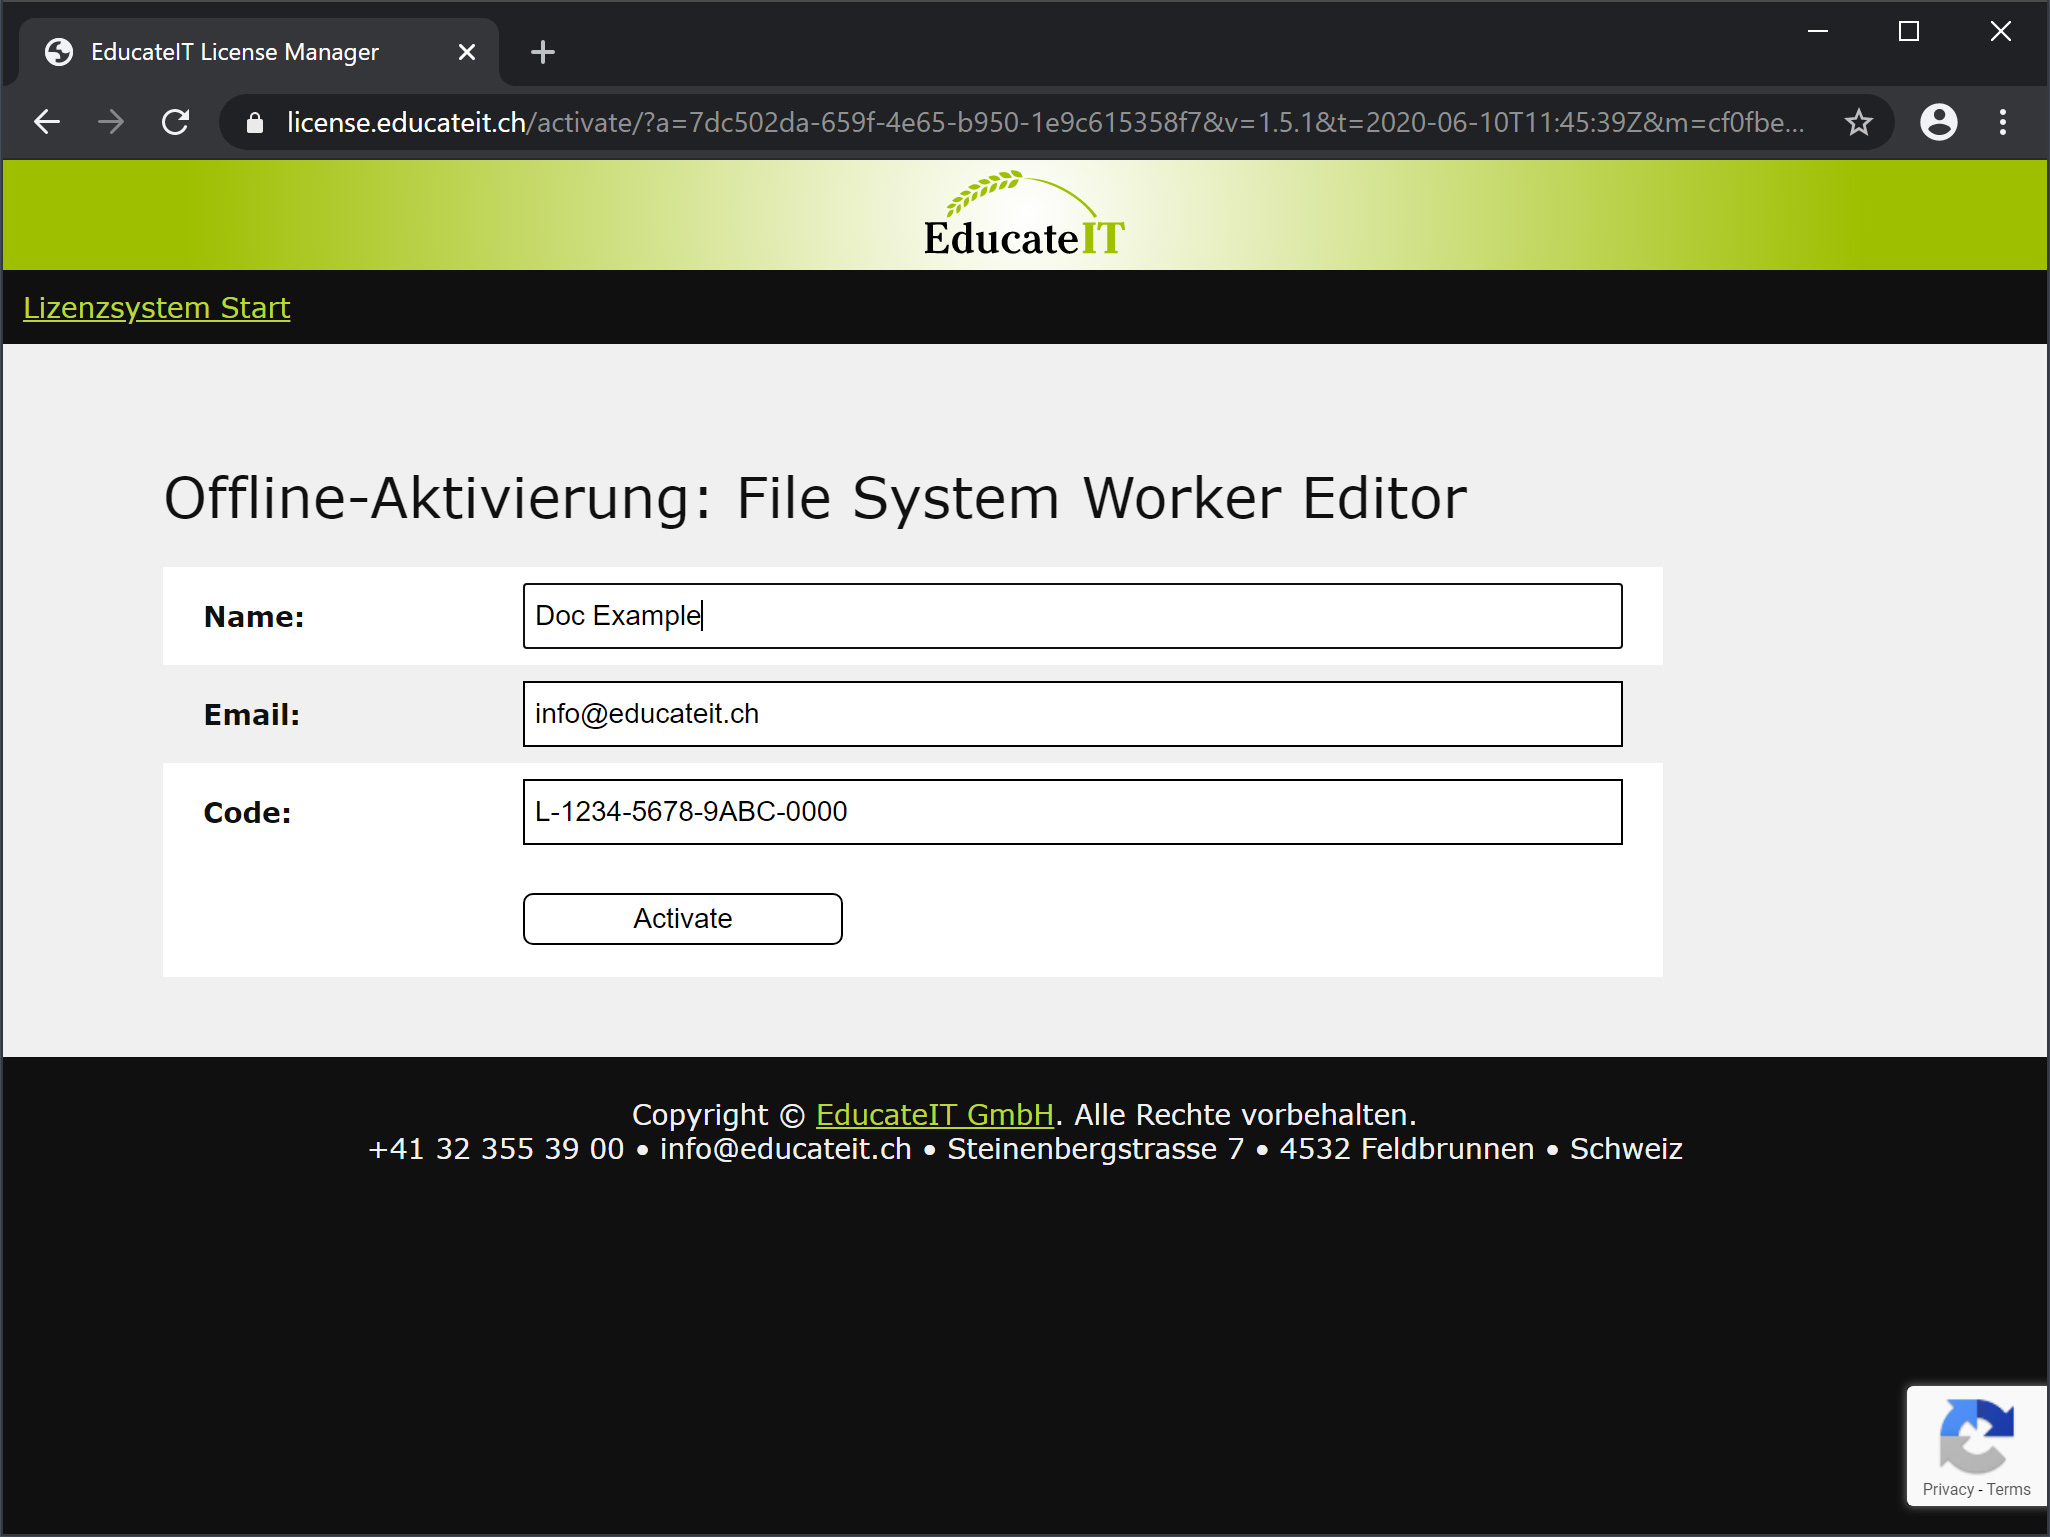2050x1537 pixels.
Task: Click the padlock site info icon
Action: [255, 122]
